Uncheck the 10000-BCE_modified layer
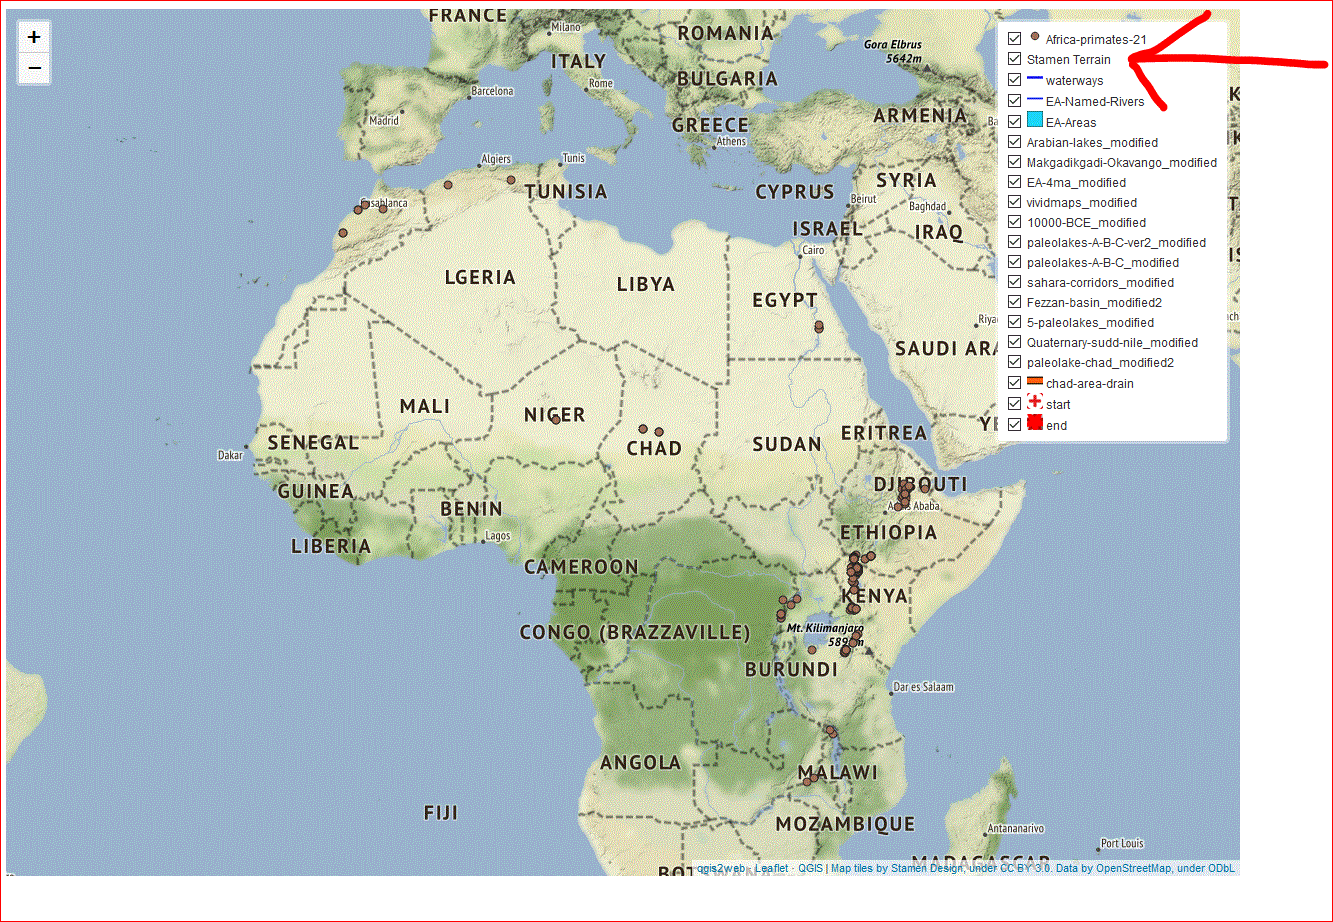The image size is (1333, 922). click(x=1014, y=222)
